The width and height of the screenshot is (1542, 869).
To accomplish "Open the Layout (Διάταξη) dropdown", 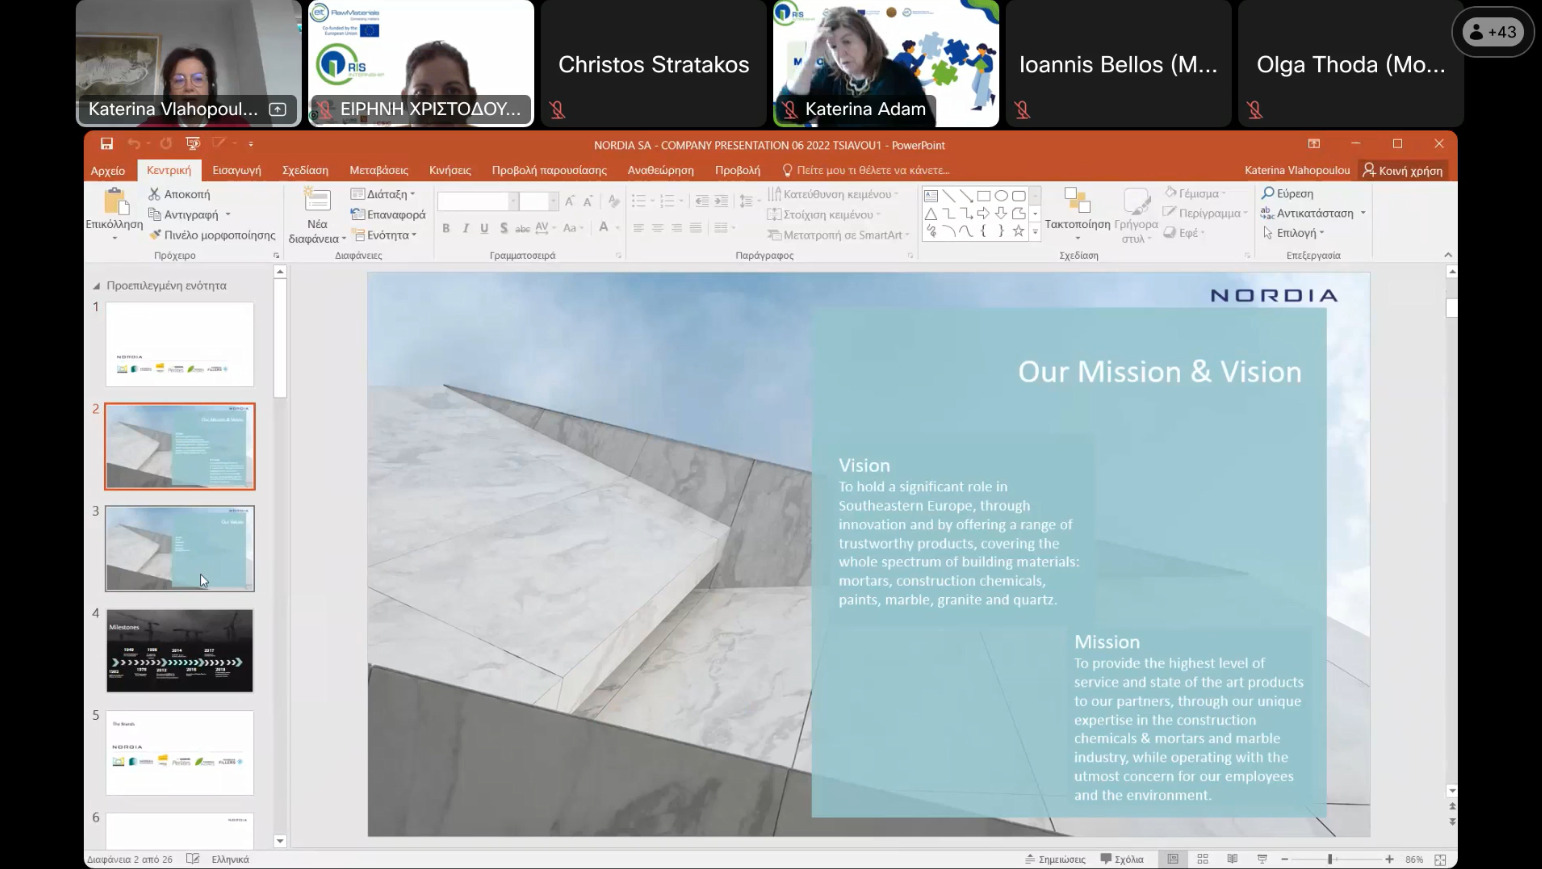I will coord(383,194).
